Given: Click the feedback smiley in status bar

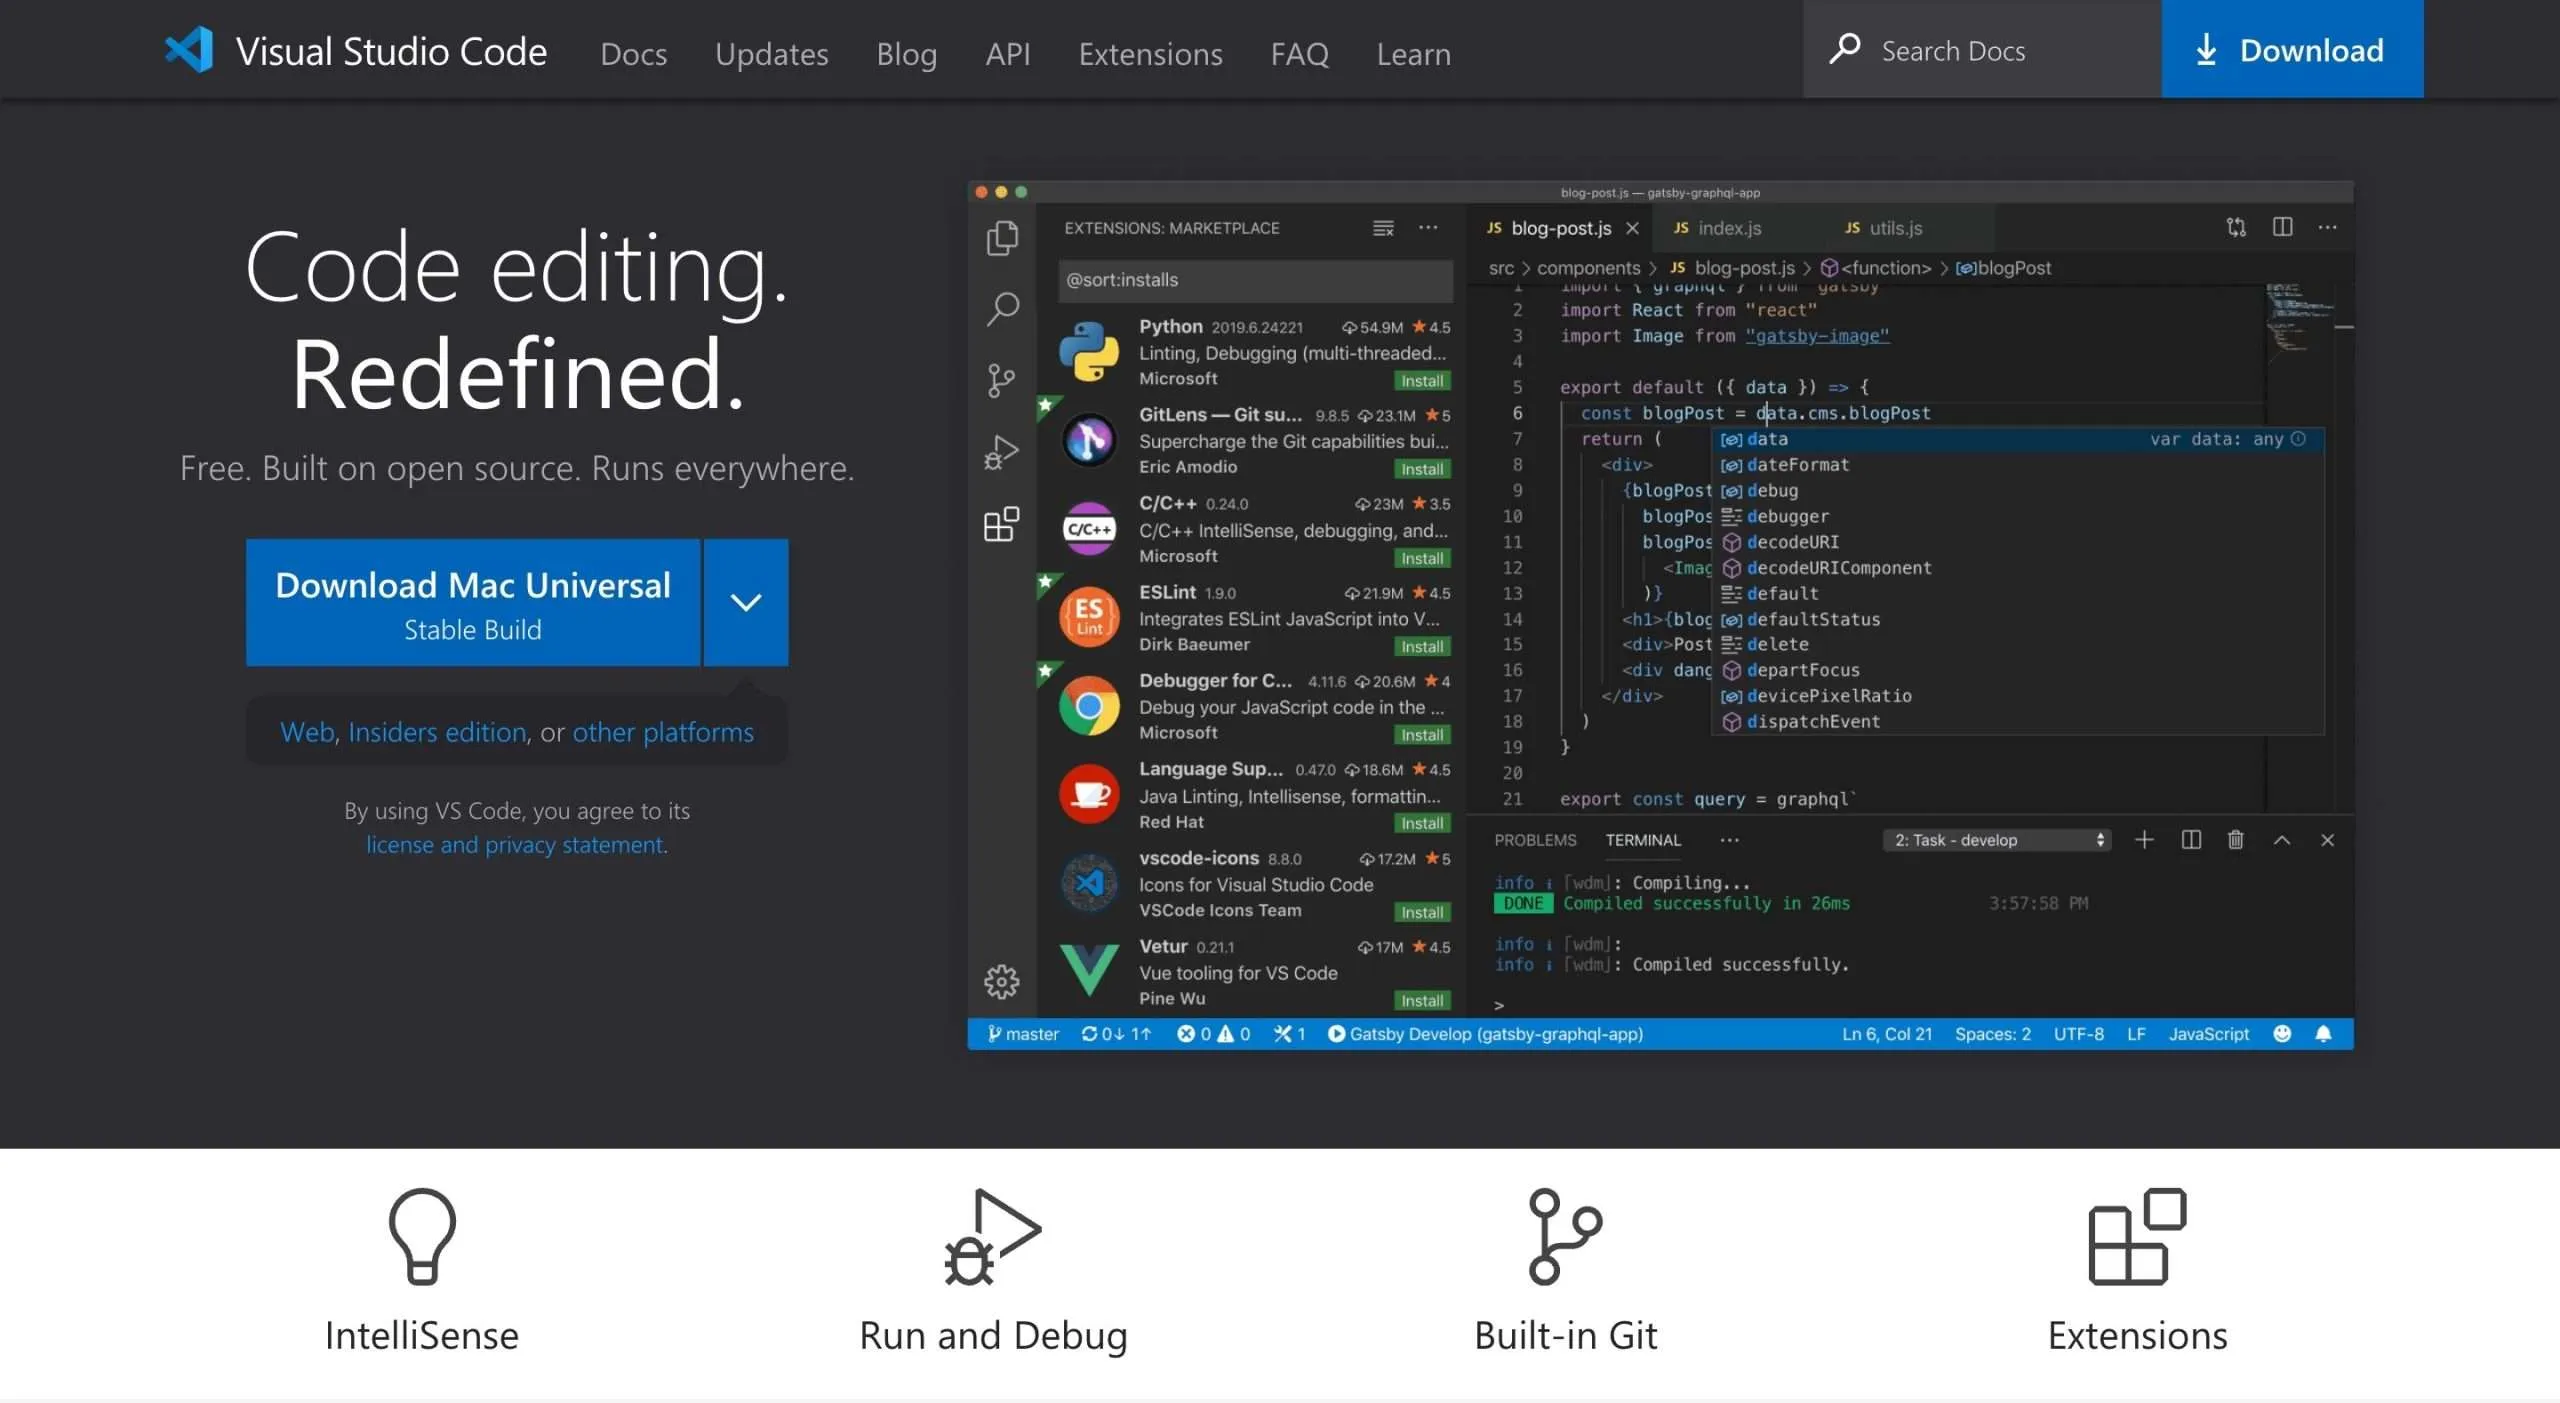Looking at the screenshot, I should [x=2282, y=1034].
